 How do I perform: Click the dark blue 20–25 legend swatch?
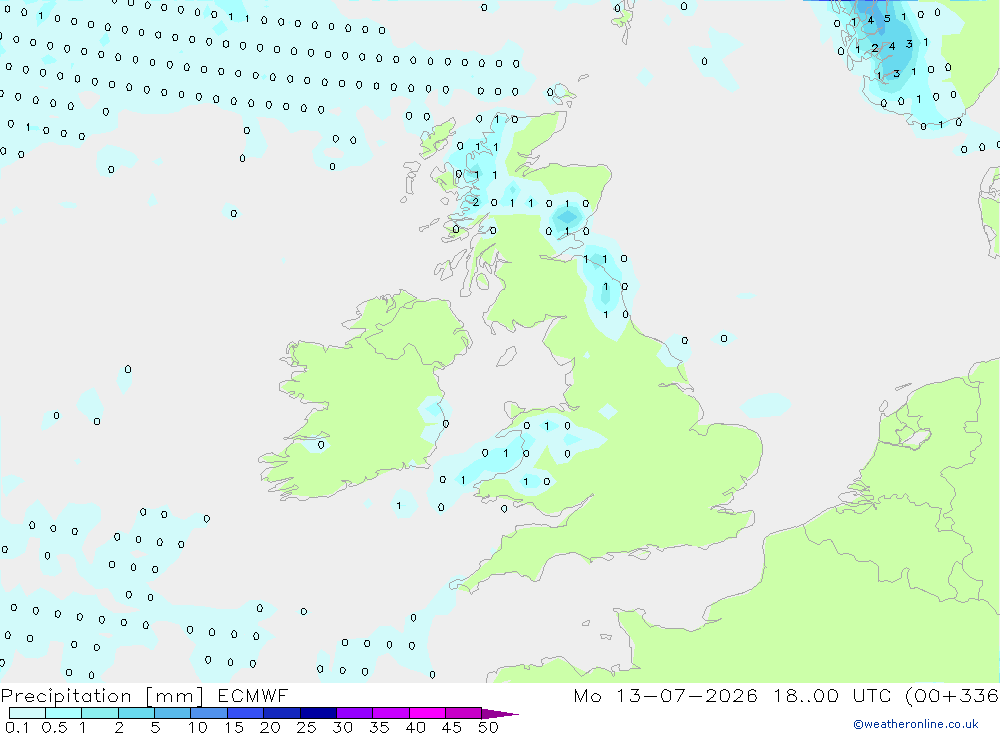282,713
